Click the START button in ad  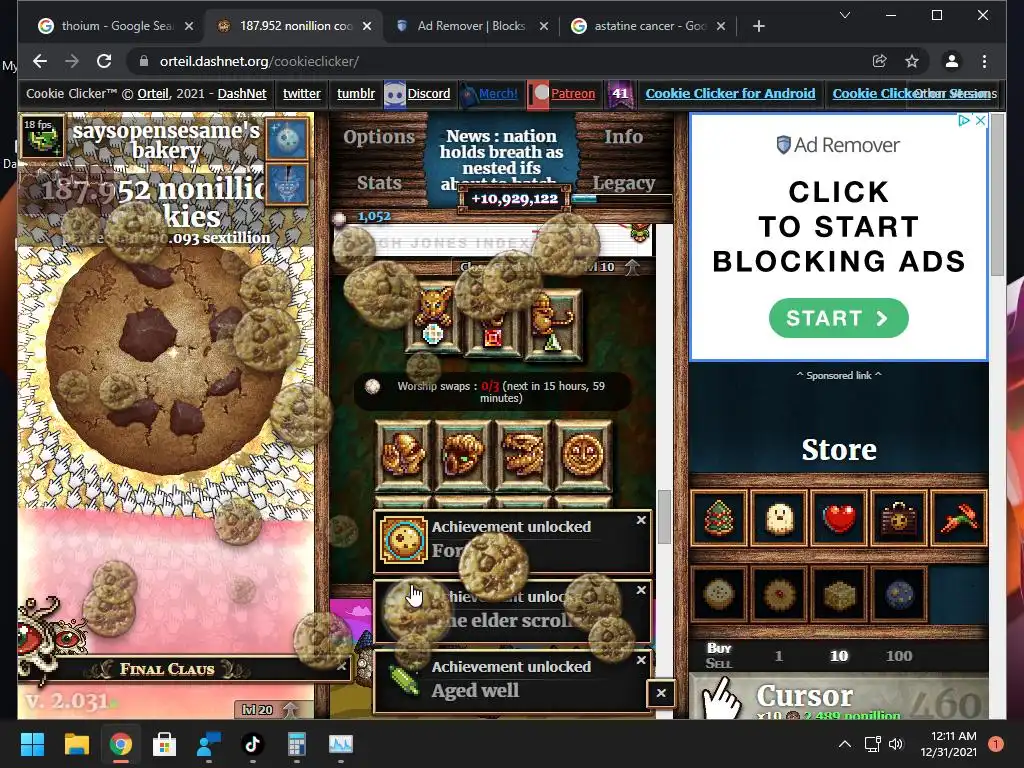(x=839, y=318)
